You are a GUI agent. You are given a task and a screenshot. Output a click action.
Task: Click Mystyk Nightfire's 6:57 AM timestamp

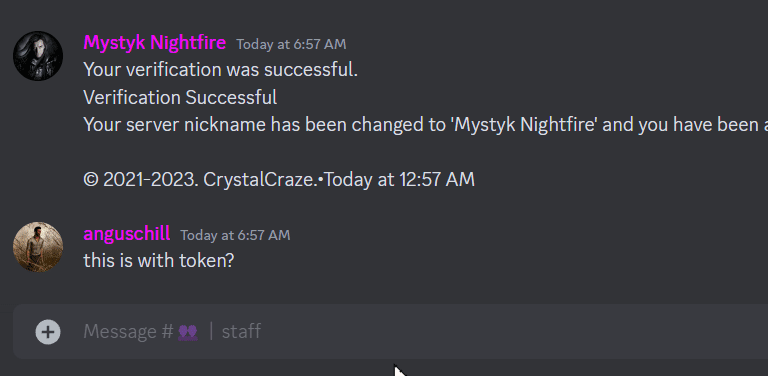(x=291, y=45)
